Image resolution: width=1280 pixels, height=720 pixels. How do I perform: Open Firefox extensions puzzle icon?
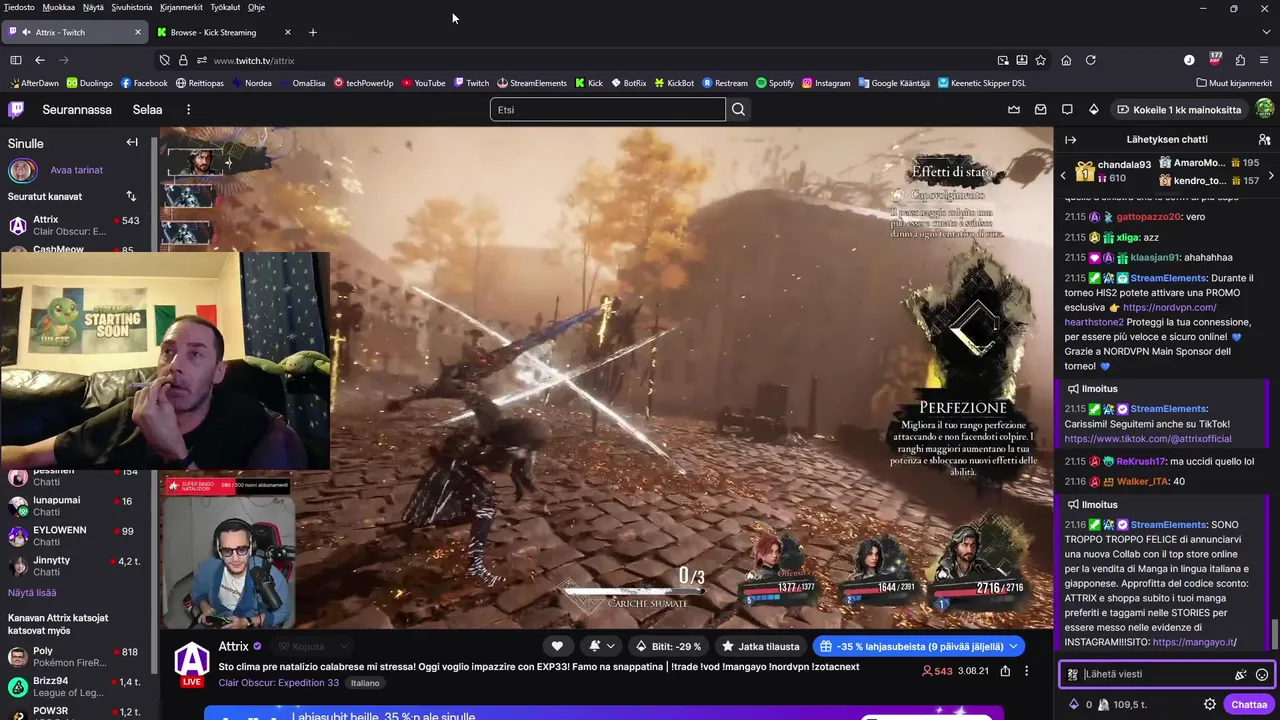click(x=1240, y=60)
